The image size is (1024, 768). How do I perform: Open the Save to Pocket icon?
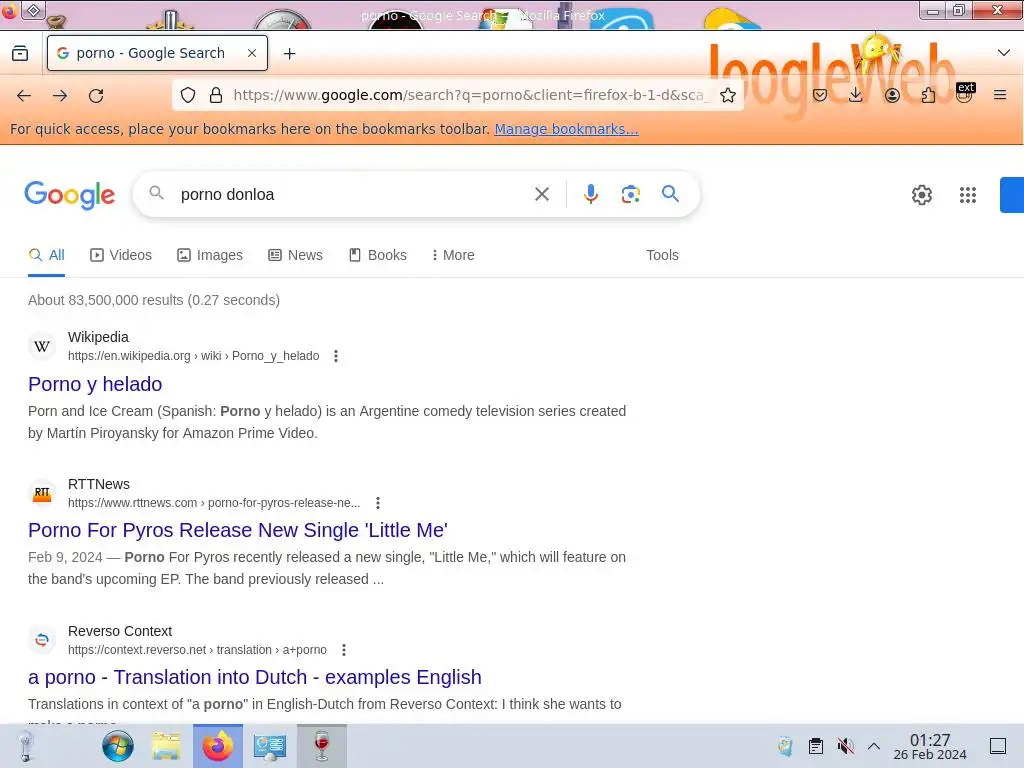click(820, 95)
